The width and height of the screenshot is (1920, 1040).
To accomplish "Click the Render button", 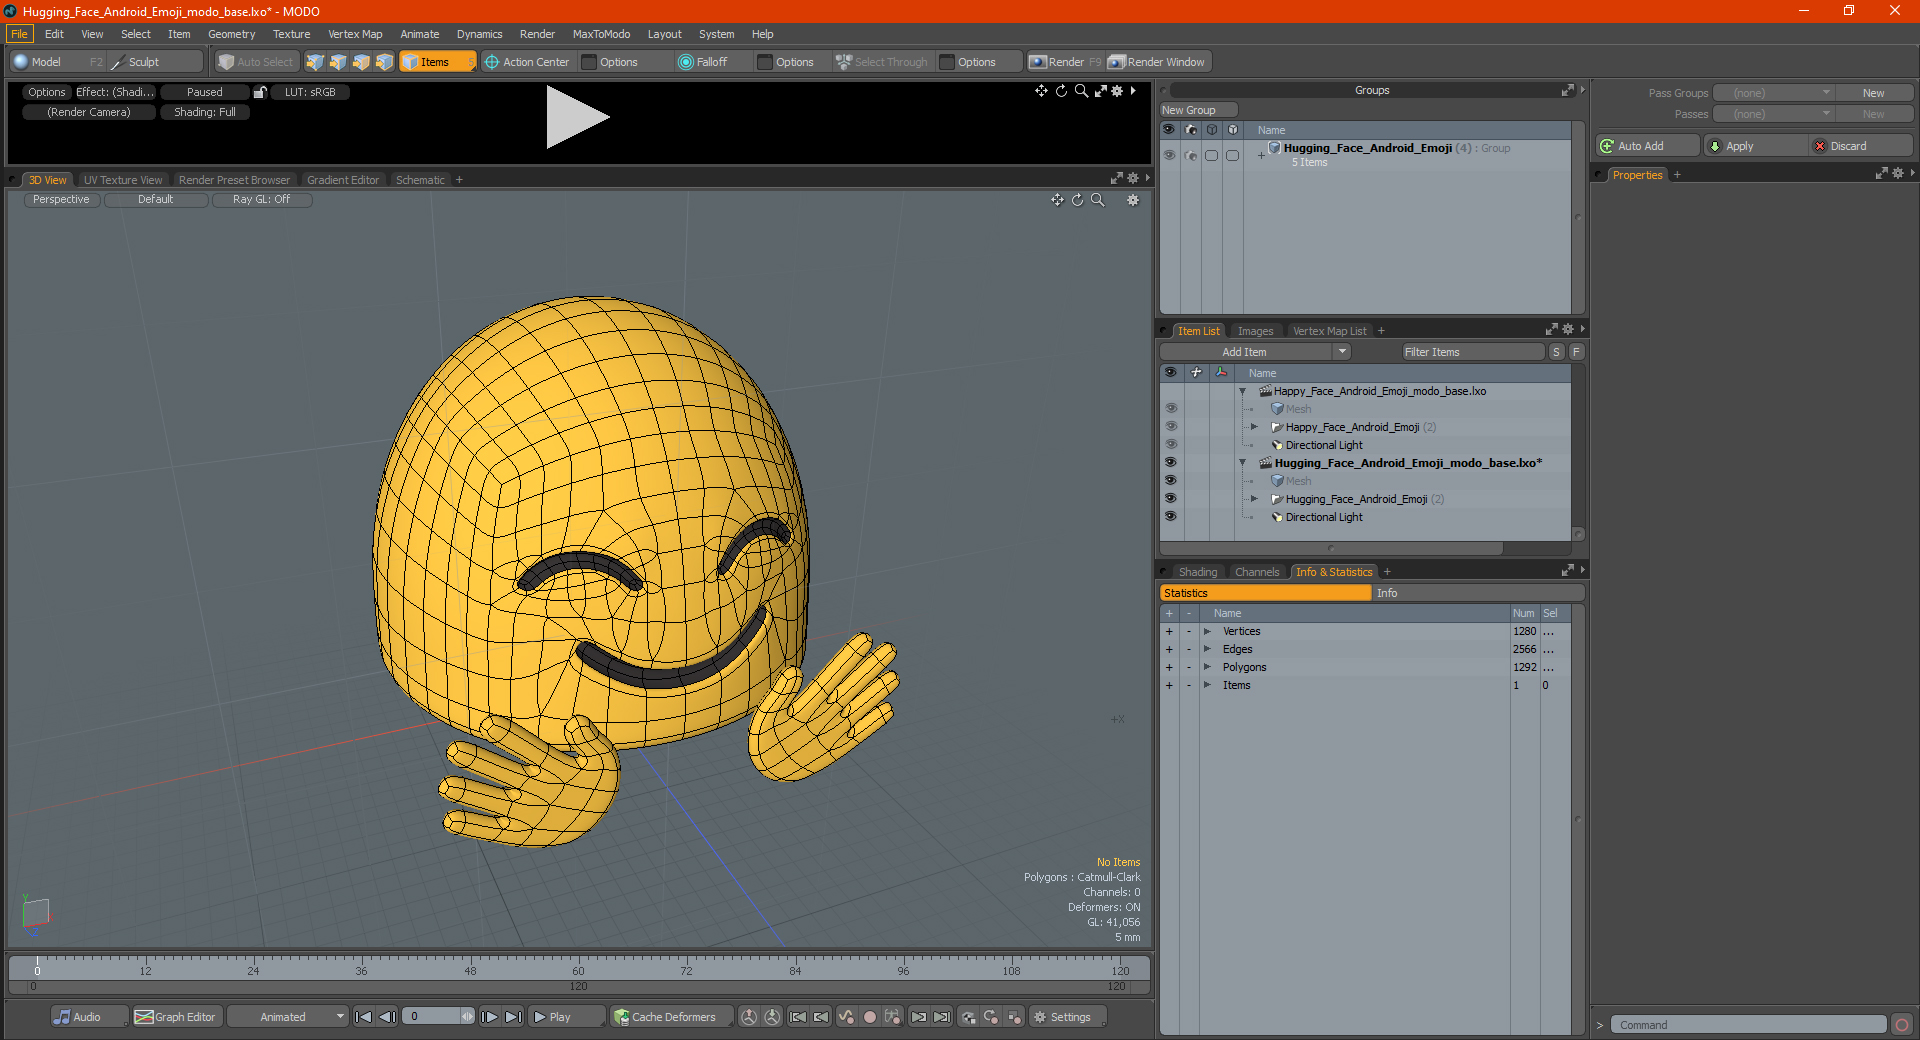I will point(1065,62).
